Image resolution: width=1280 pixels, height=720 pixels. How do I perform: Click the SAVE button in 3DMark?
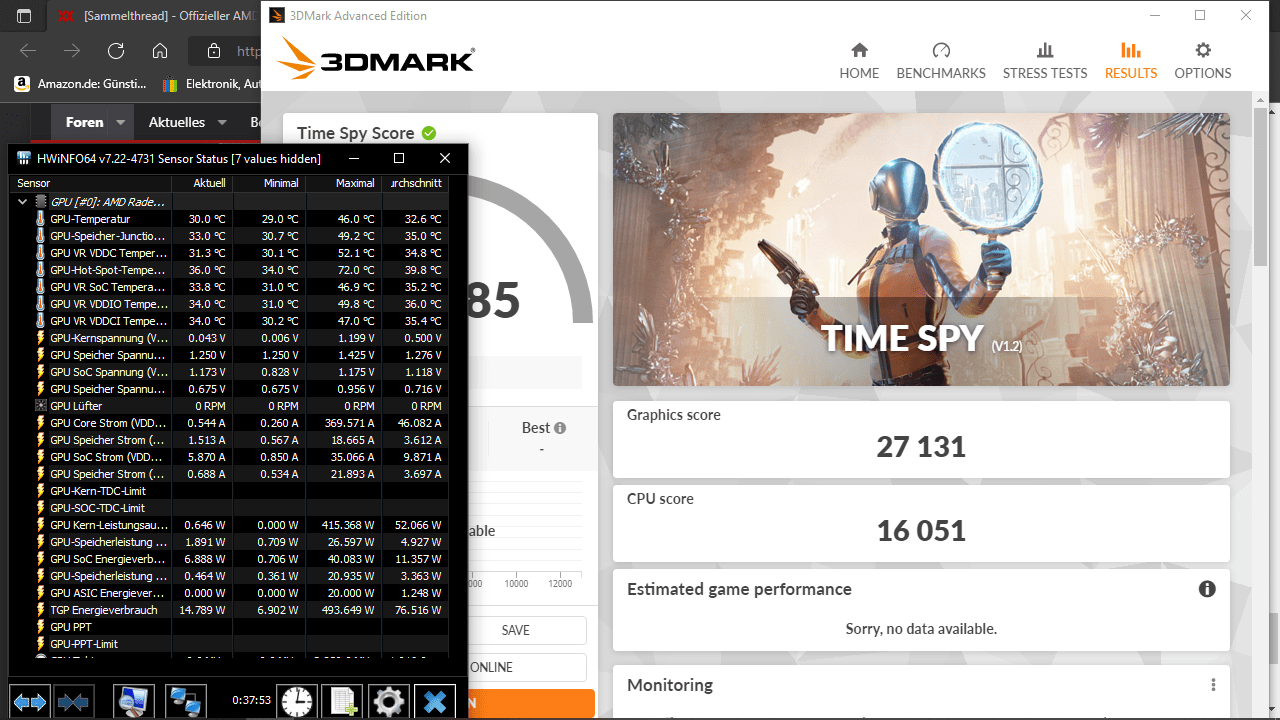516,630
